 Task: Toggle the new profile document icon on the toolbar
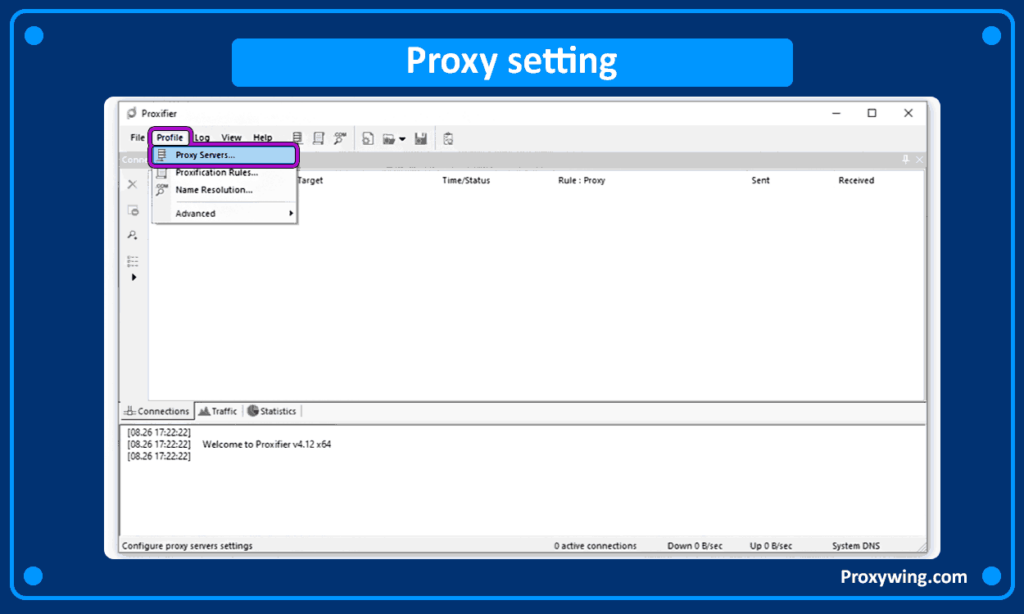(x=367, y=137)
